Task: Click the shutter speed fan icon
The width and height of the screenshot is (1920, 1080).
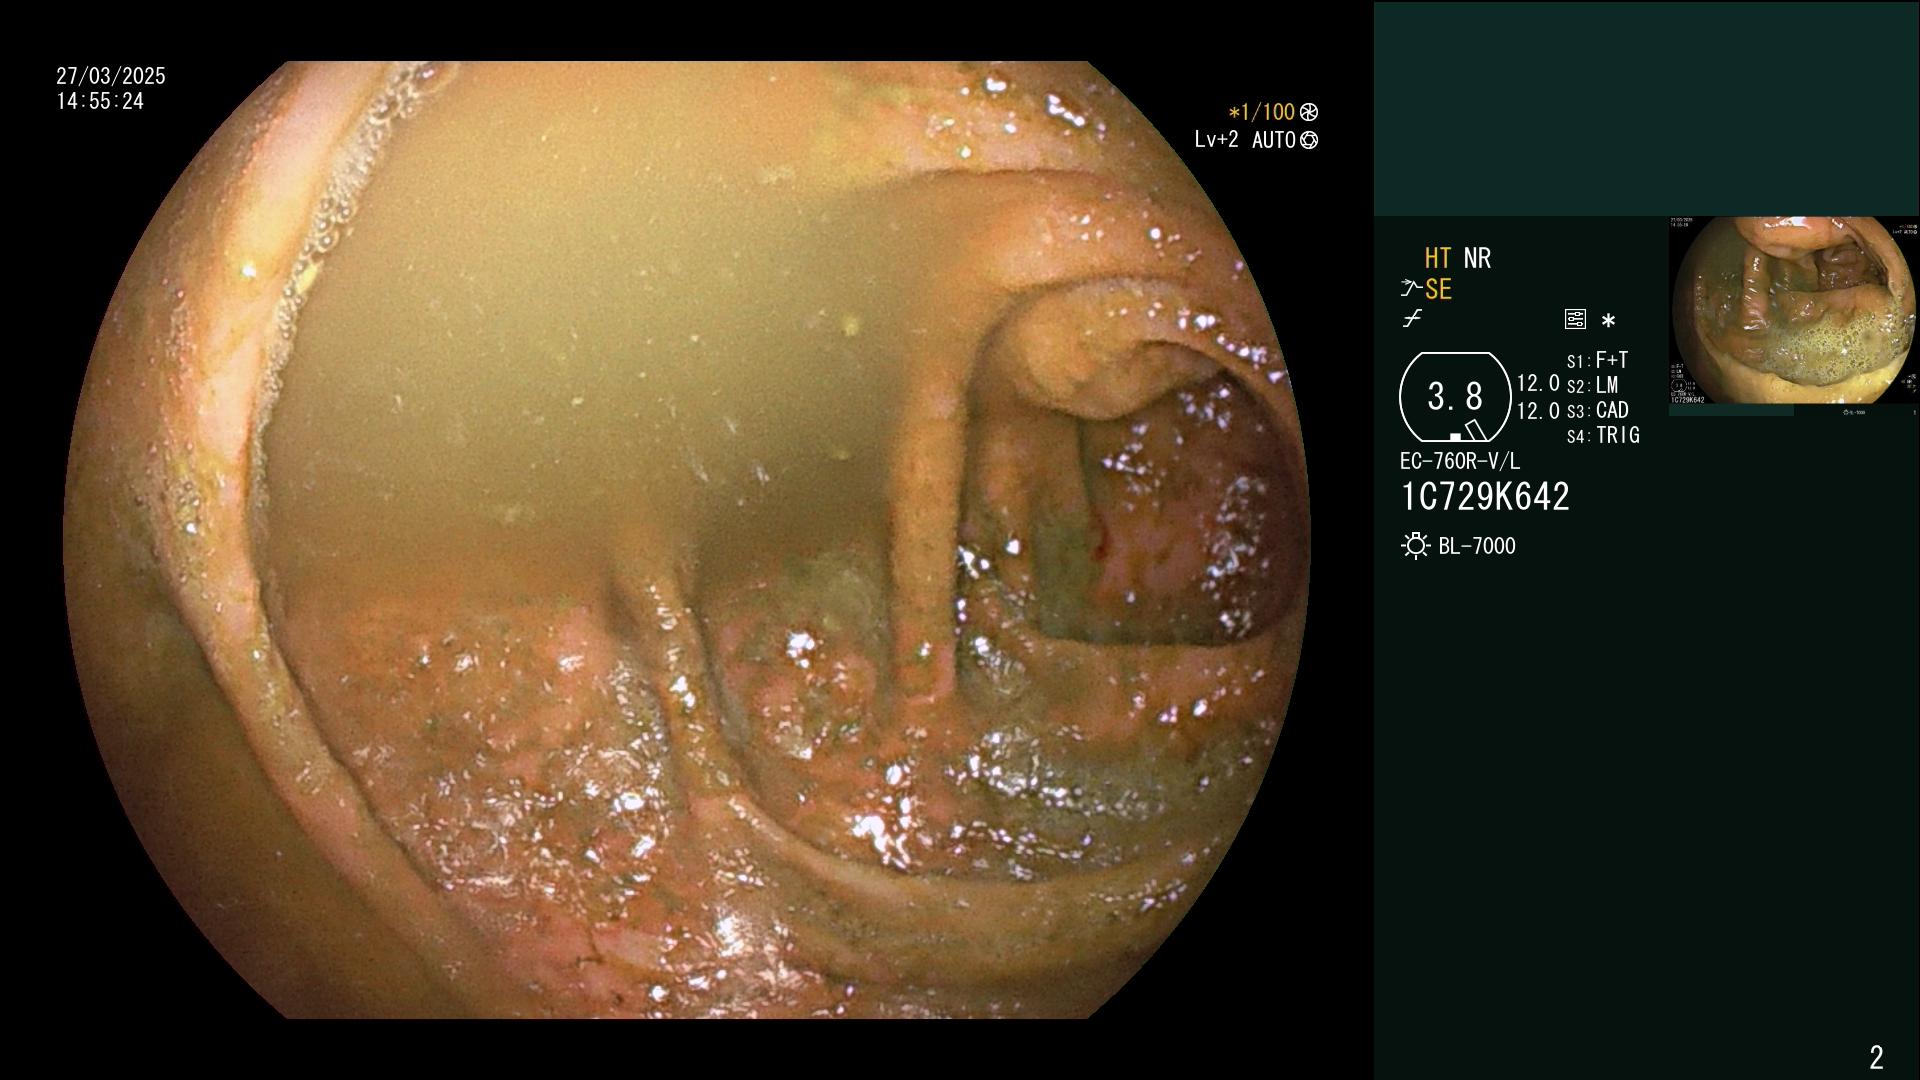Action: pyautogui.click(x=1308, y=112)
